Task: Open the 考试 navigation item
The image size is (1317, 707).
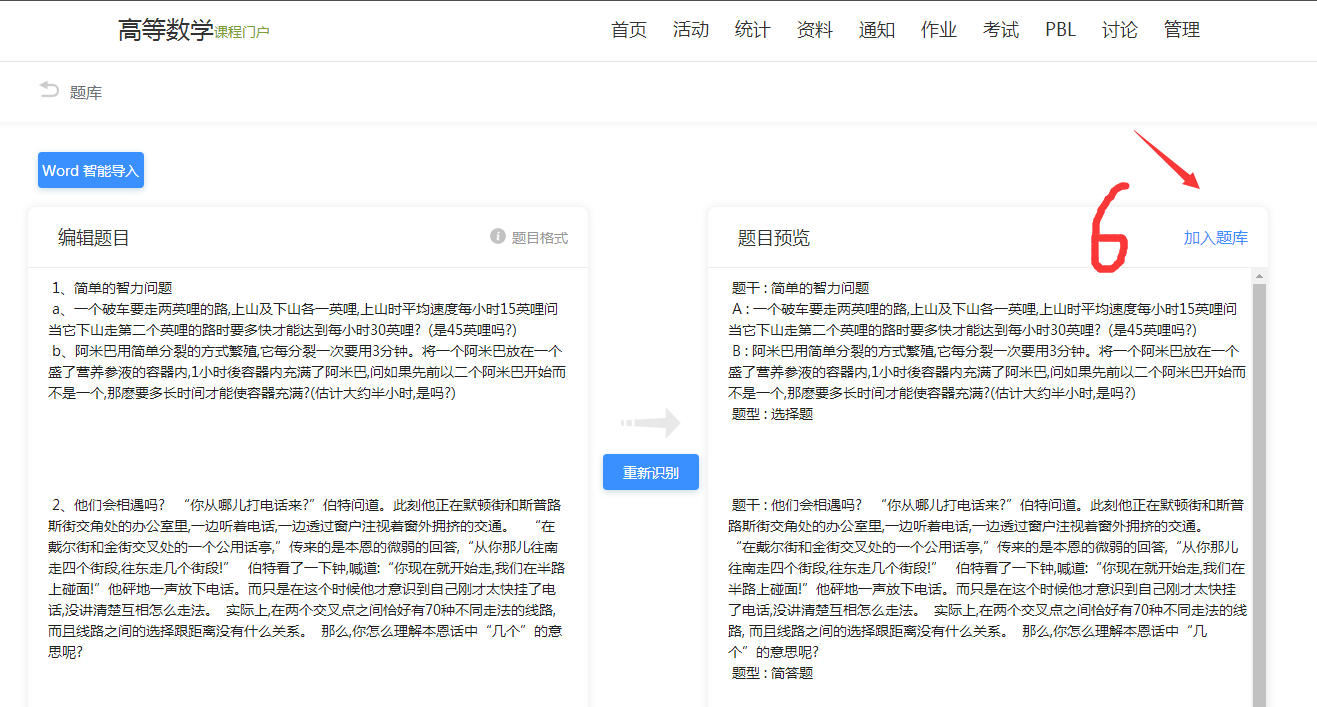Action: 1001,30
